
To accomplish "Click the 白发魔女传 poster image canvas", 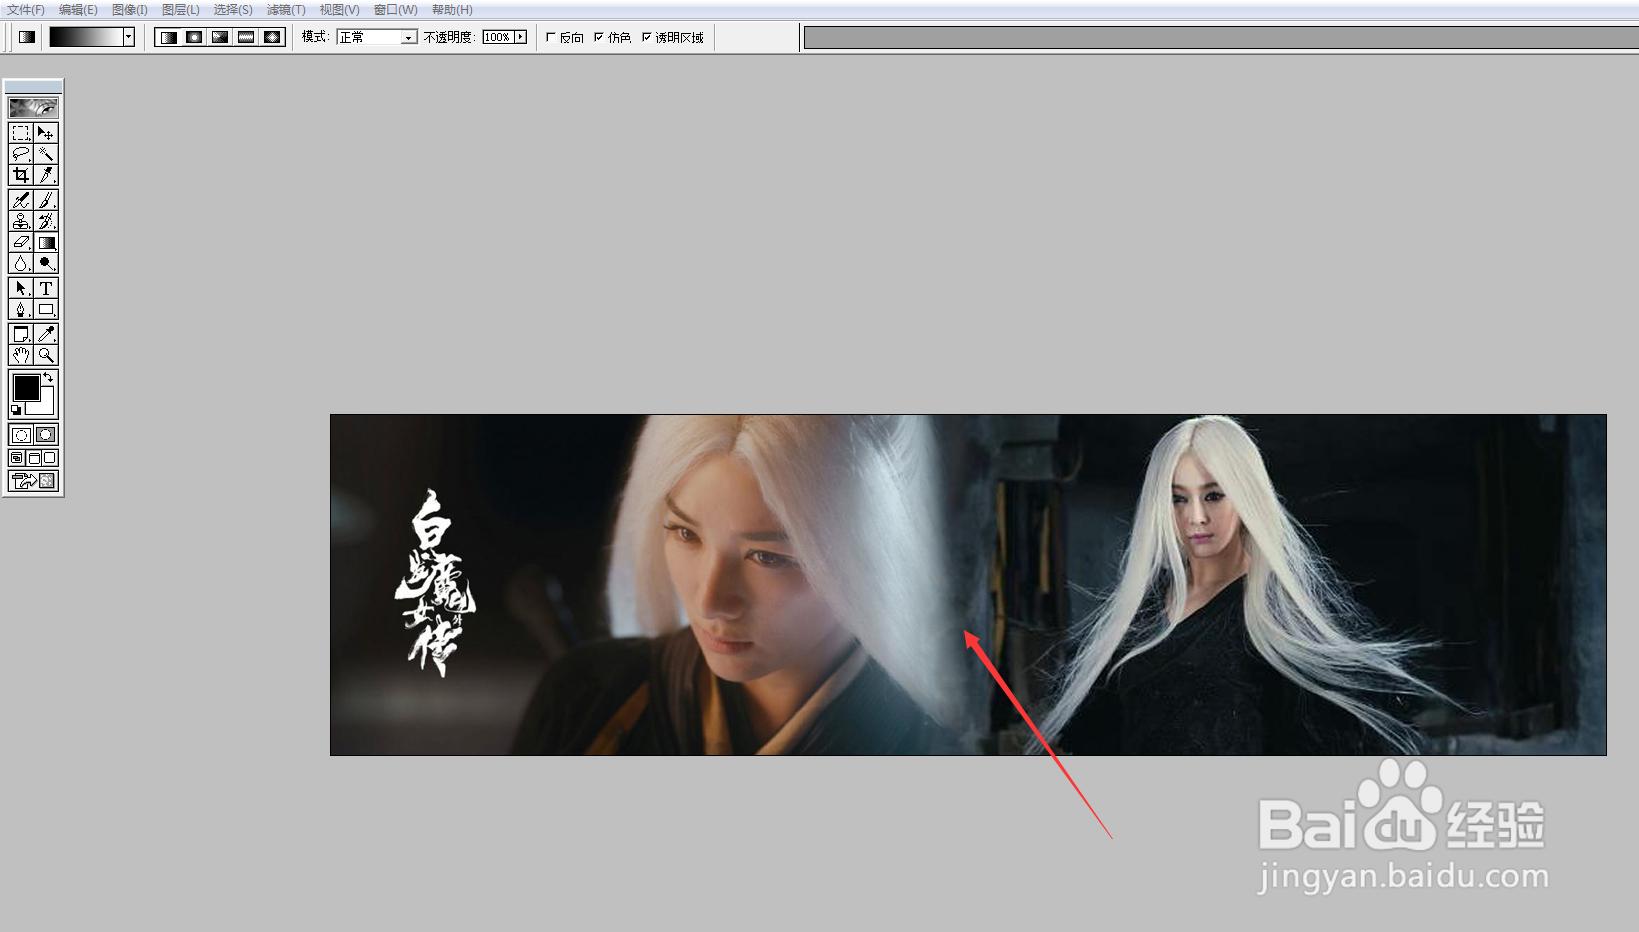I will click(x=968, y=585).
